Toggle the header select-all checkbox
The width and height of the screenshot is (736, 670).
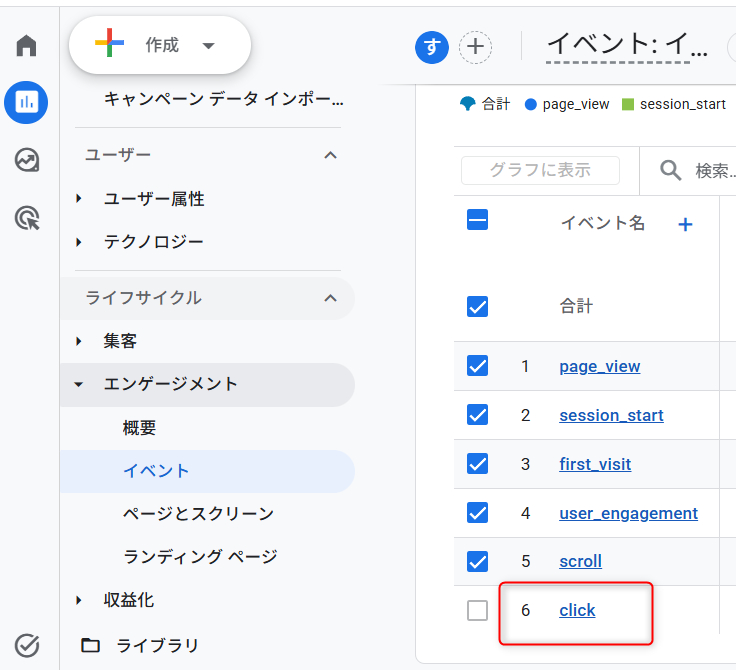coord(477,220)
